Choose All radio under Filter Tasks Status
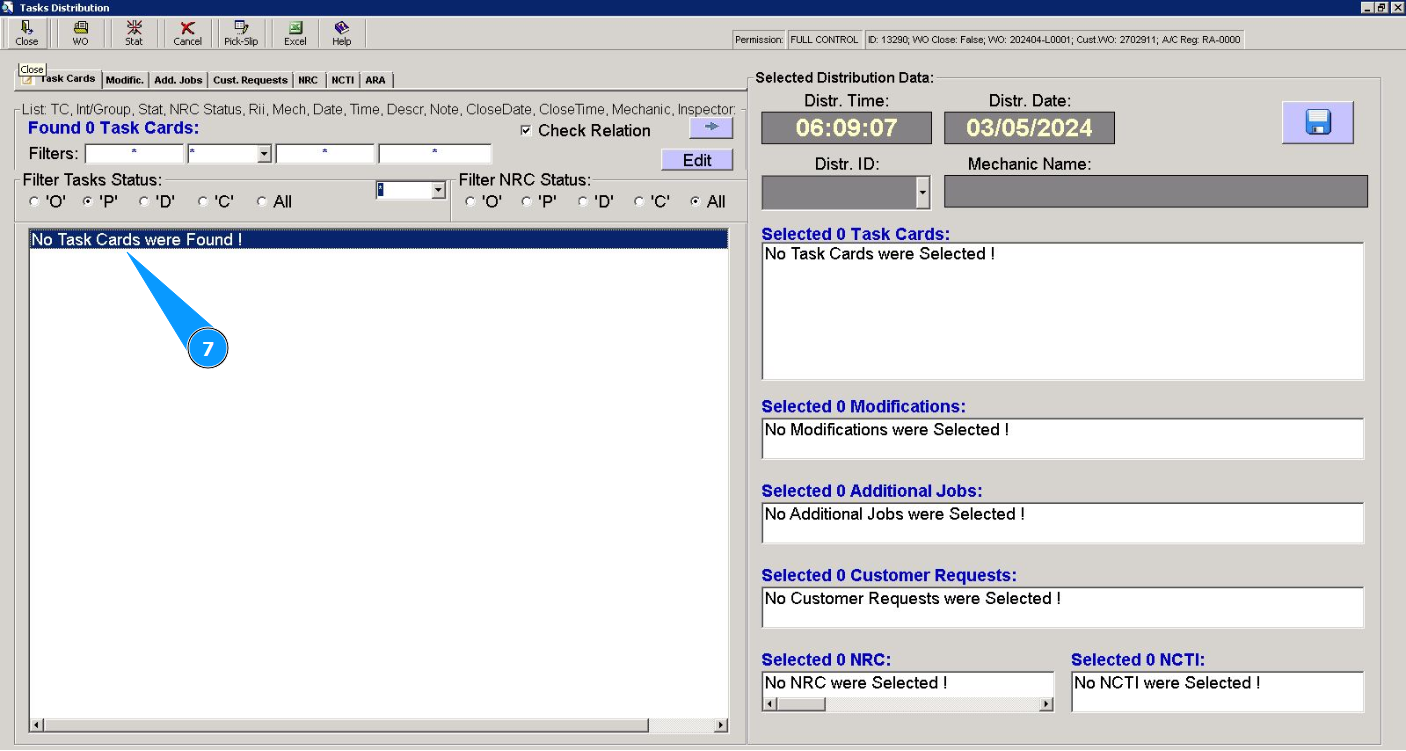 (x=262, y=202)
